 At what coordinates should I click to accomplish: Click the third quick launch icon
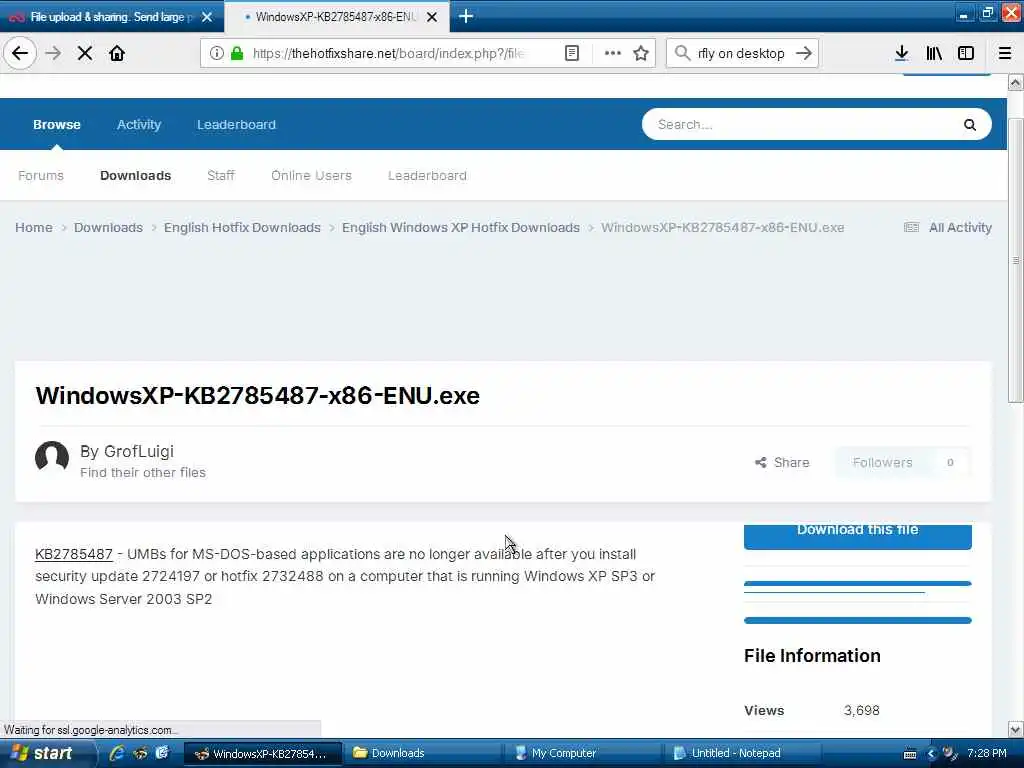pos(162,753)
